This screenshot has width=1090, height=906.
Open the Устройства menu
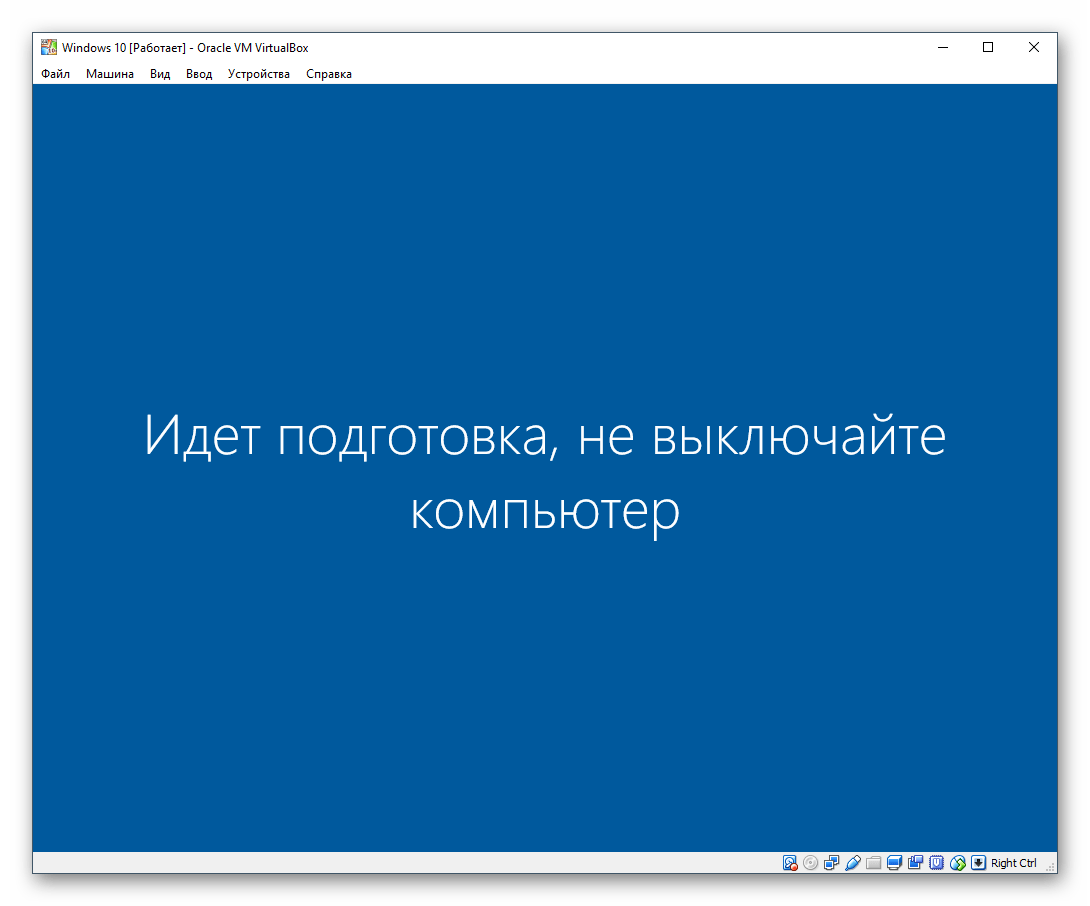pos(258,74)
